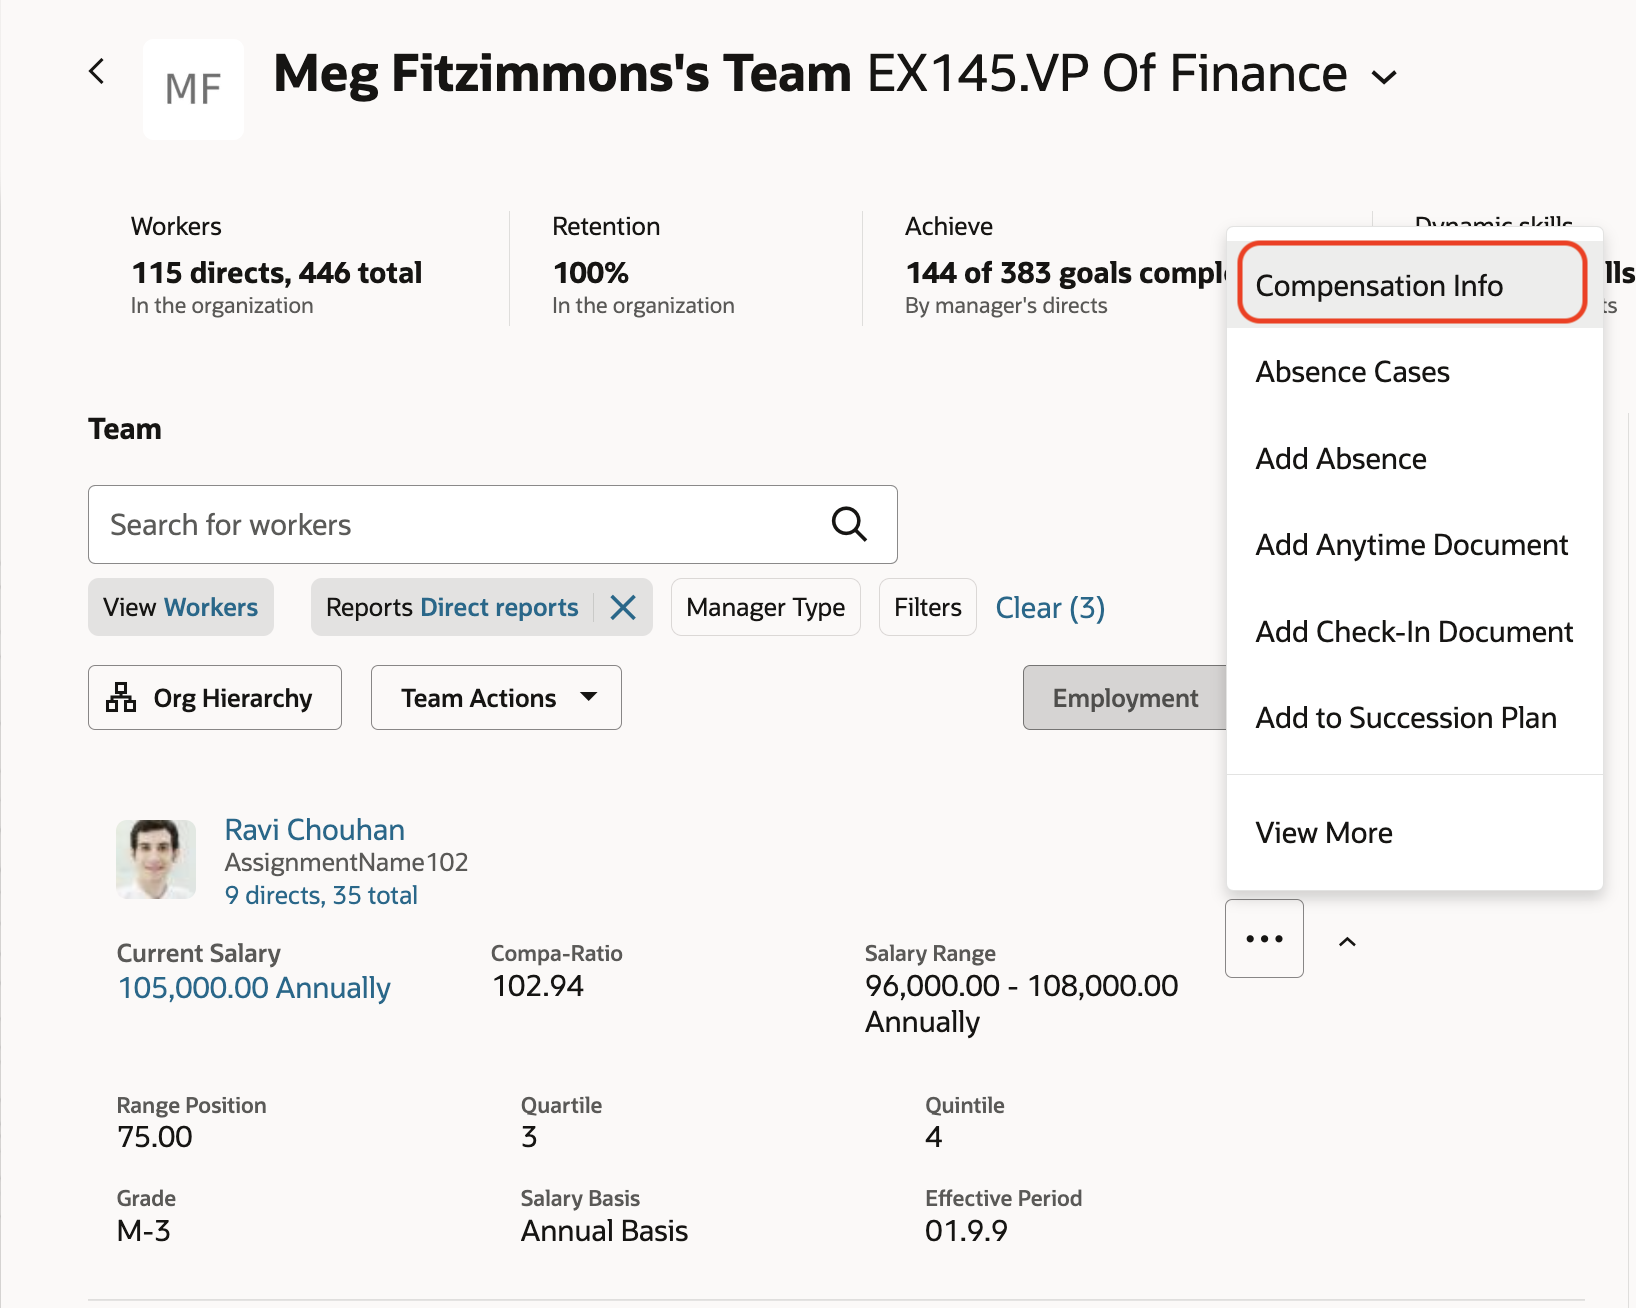Choose Add Absence in the menu
The image size is (1636, 1308).
coord(1341,459)
